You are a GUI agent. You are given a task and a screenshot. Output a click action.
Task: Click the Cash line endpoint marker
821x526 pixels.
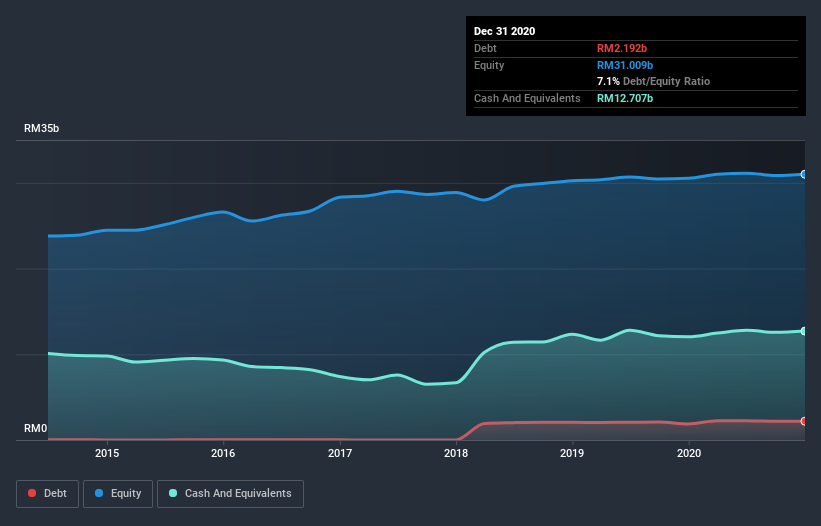pos(804,331)
